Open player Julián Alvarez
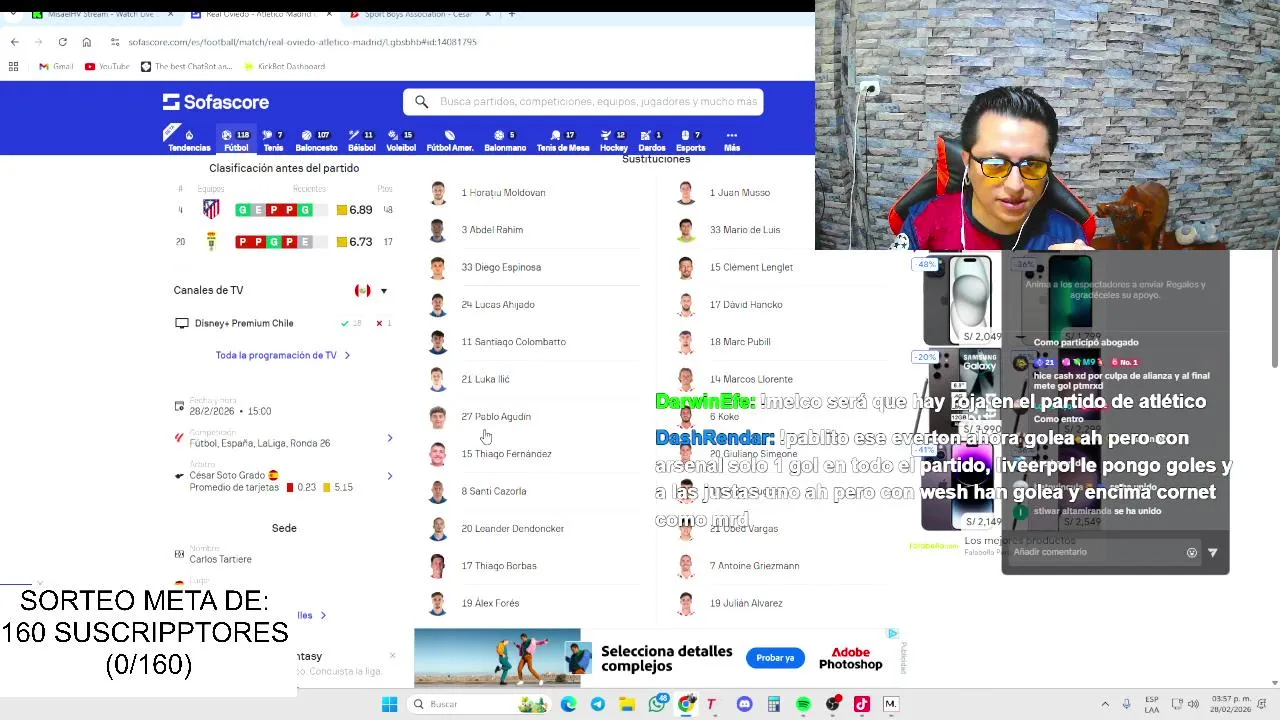This screenshot has width=1280, height=720. click(x=746, y=603)
